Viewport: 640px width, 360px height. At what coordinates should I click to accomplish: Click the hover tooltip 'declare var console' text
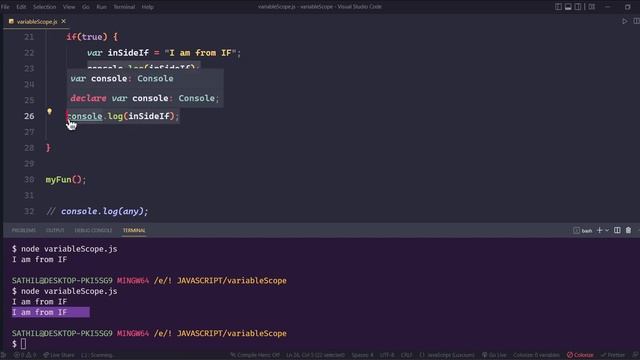click(144, 98)
